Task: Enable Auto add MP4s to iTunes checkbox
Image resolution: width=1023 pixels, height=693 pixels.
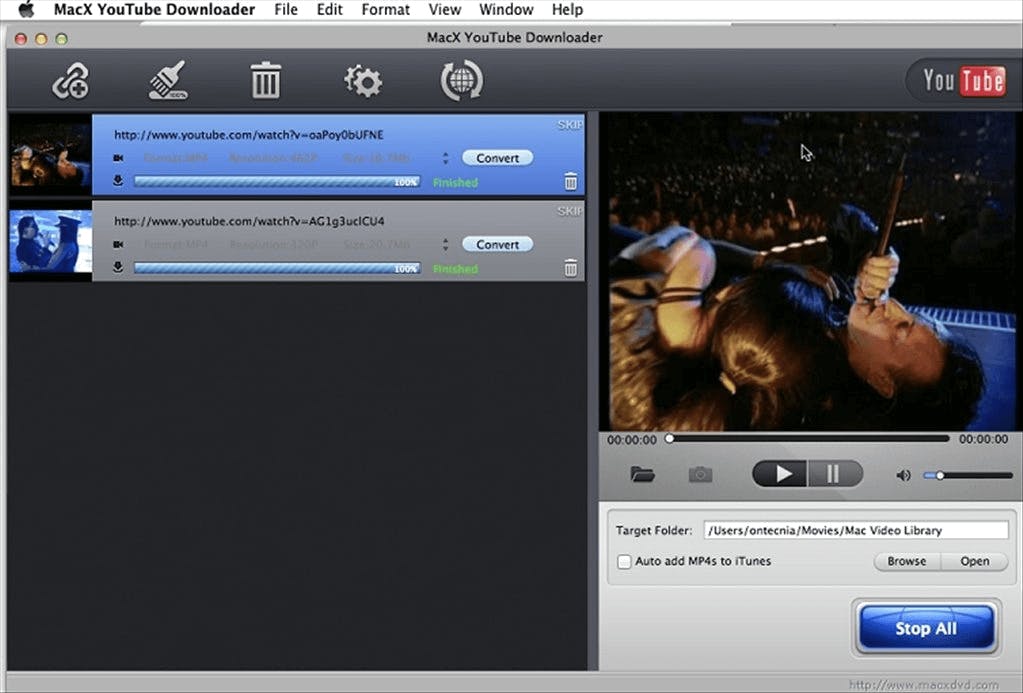Action: (x=624, y=561)
